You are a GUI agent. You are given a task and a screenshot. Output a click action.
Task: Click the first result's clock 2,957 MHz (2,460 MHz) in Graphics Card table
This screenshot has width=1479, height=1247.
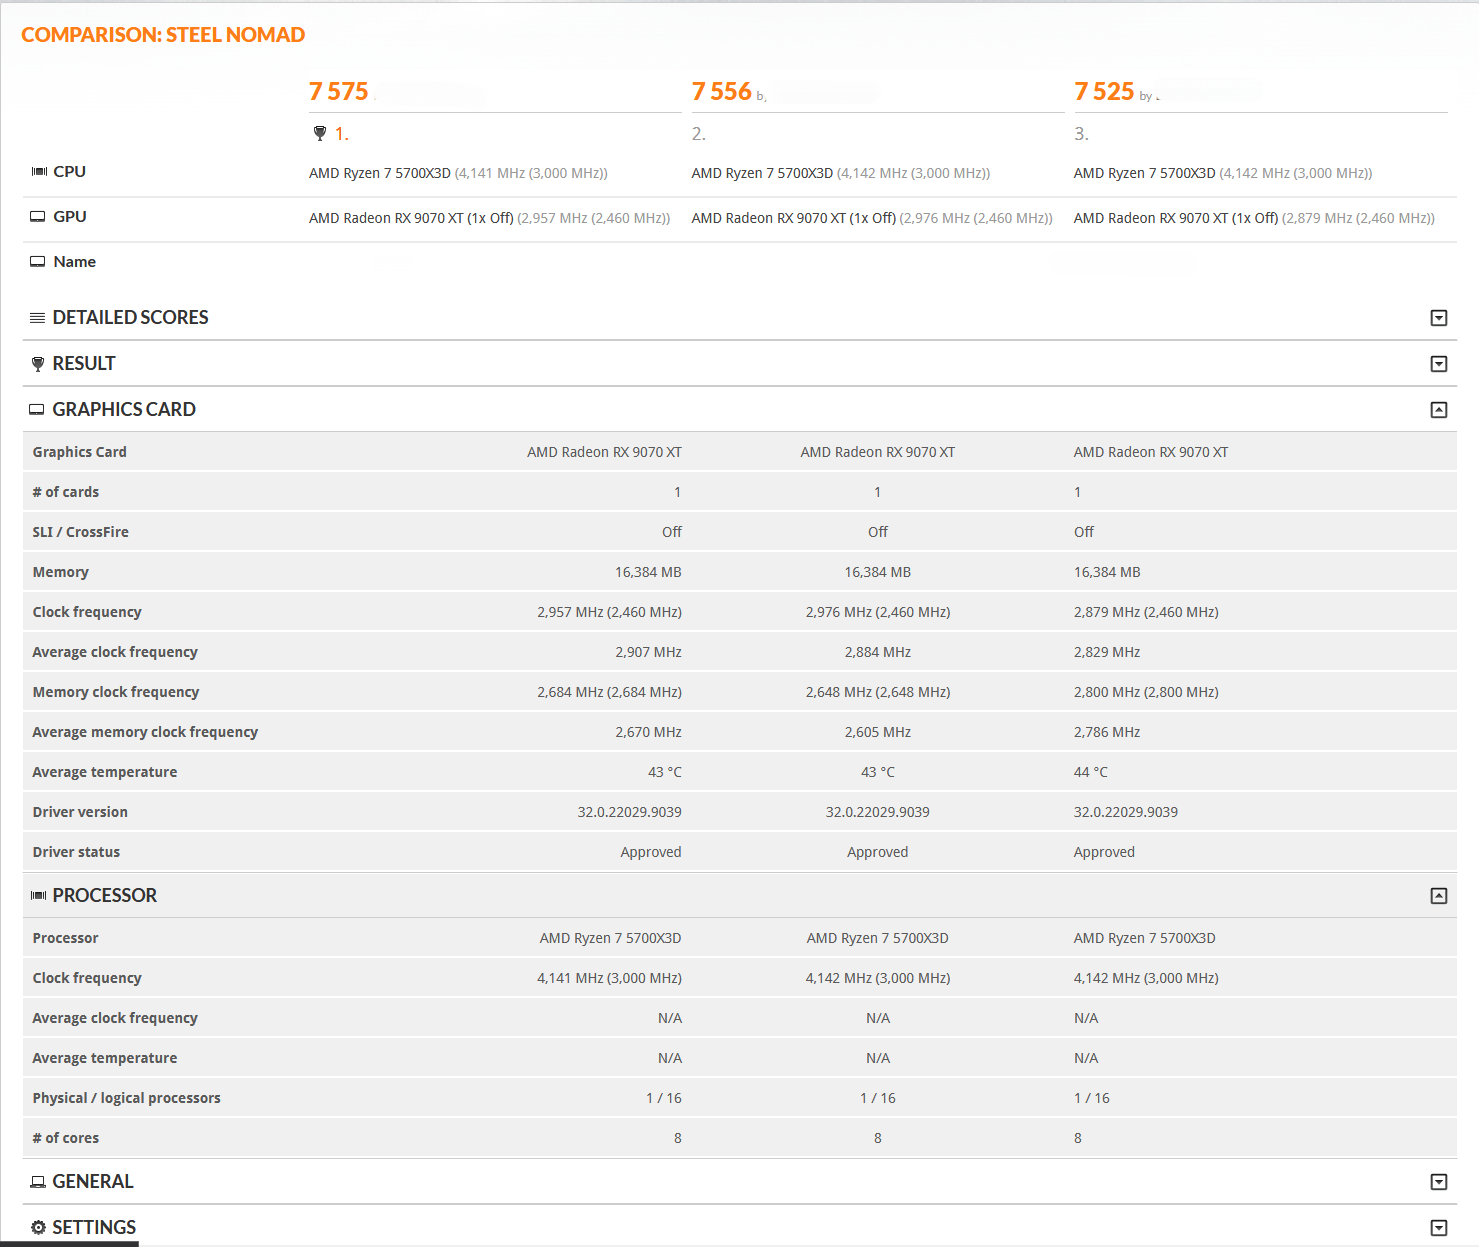[609, 612]
